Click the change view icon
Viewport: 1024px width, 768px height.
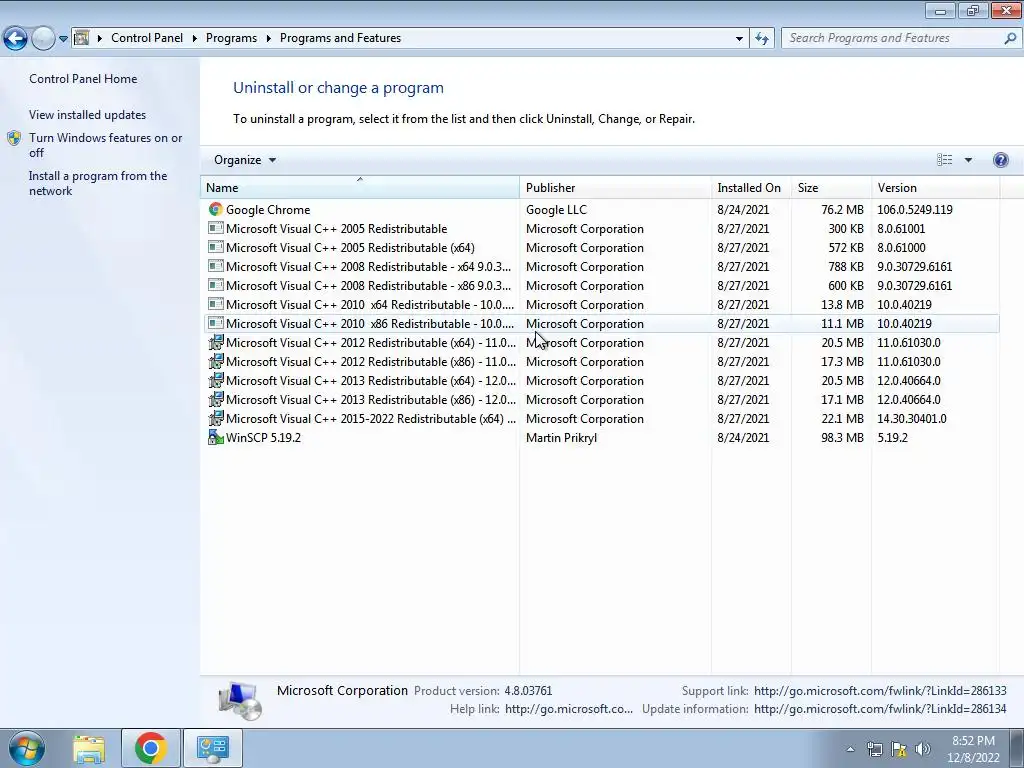pos(944,160)
